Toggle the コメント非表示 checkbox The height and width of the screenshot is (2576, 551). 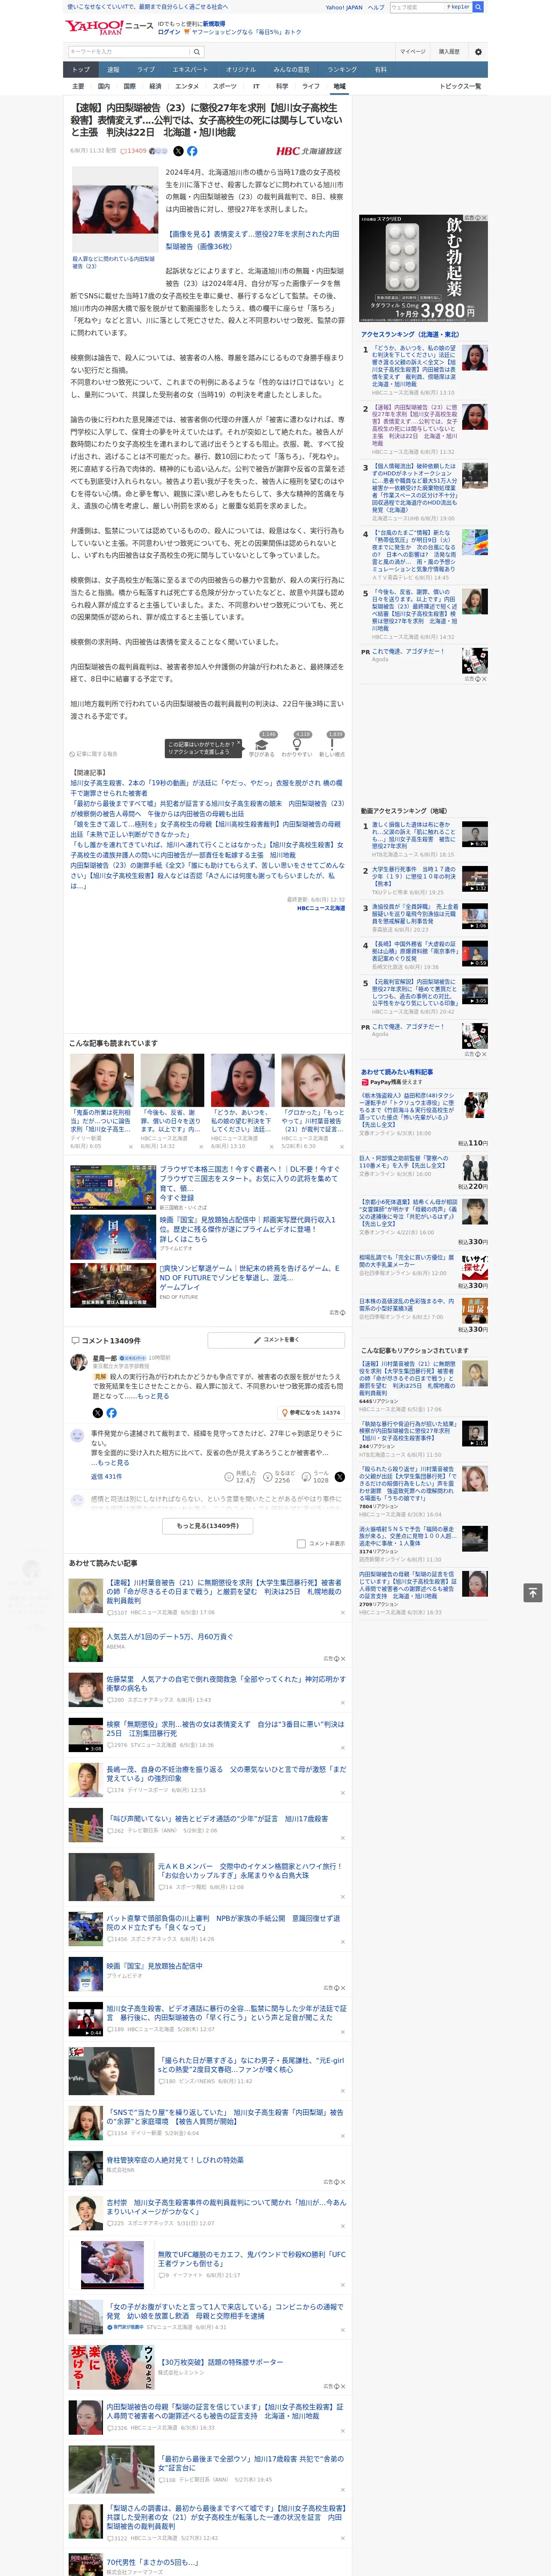pyautogui.click(x=301, y=1543)
